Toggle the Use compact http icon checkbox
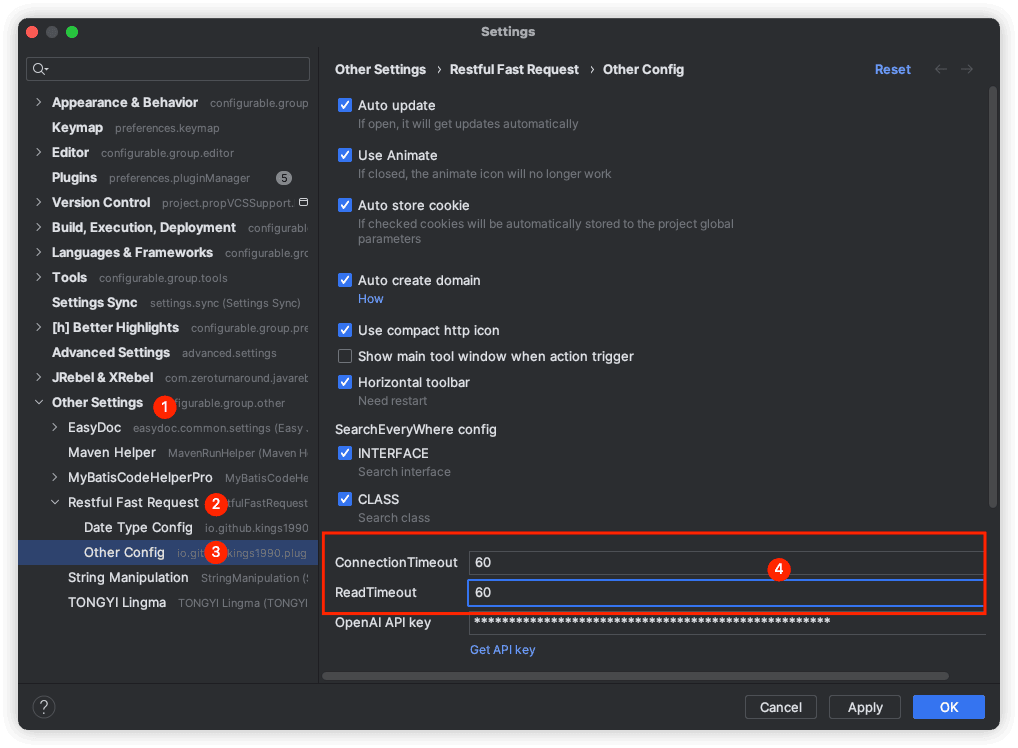 pos(345,330)
